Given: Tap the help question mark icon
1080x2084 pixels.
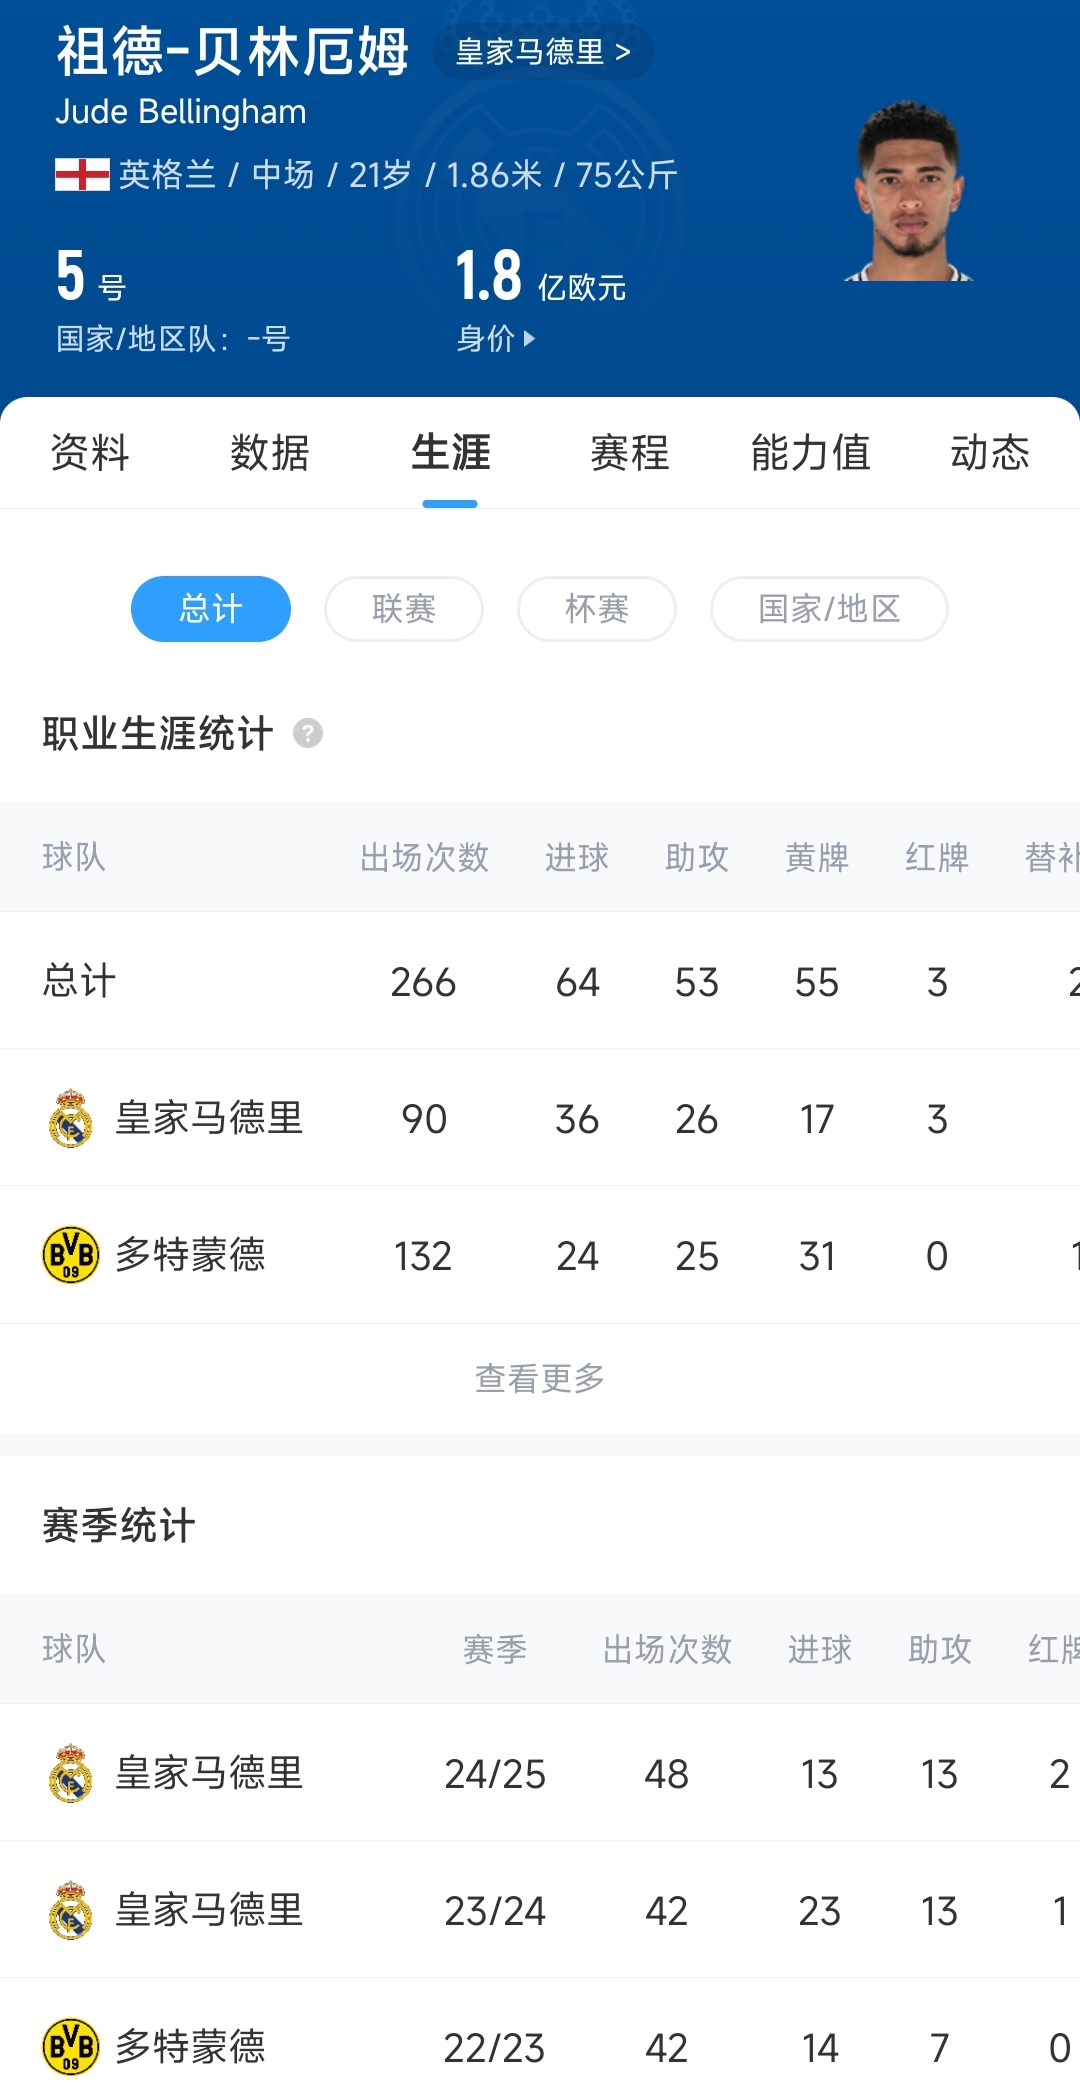Looking at the screenshot, I should (308, 733).
